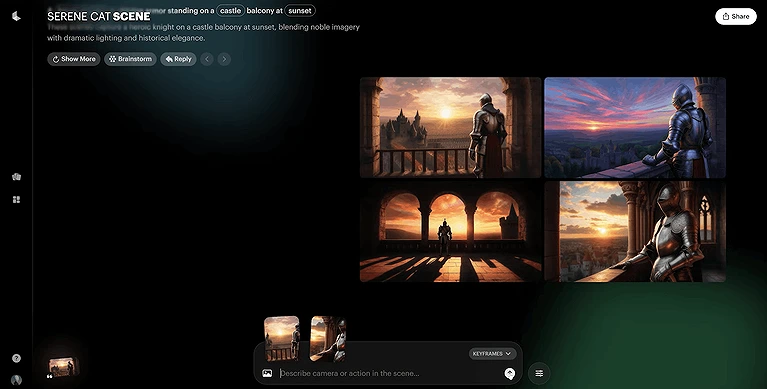The width and height of the screenshot is (767, 389).
Task: Open the boards icon in left sidebar
Action: [x=16, y=177]
